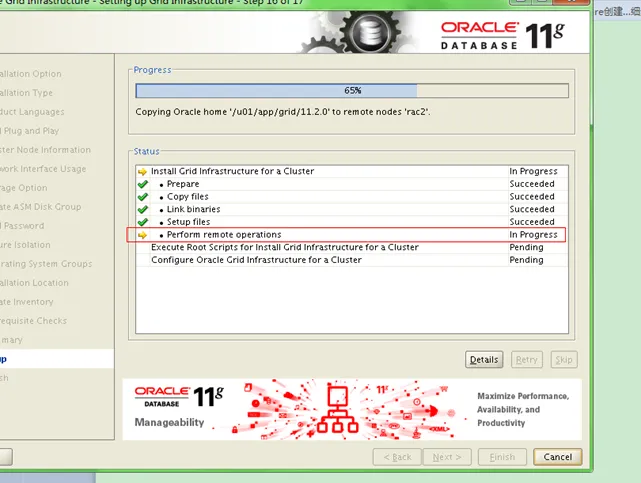
Task: Select Installation Option step in sidebar
Action: pyautogui.click(x=31, y=74)
